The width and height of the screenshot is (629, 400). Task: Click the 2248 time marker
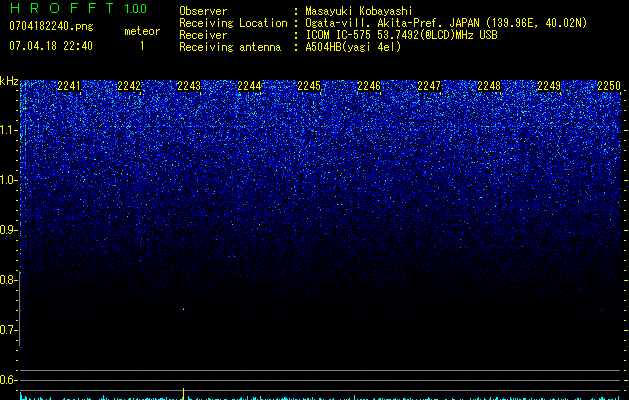tap(489, 86)
